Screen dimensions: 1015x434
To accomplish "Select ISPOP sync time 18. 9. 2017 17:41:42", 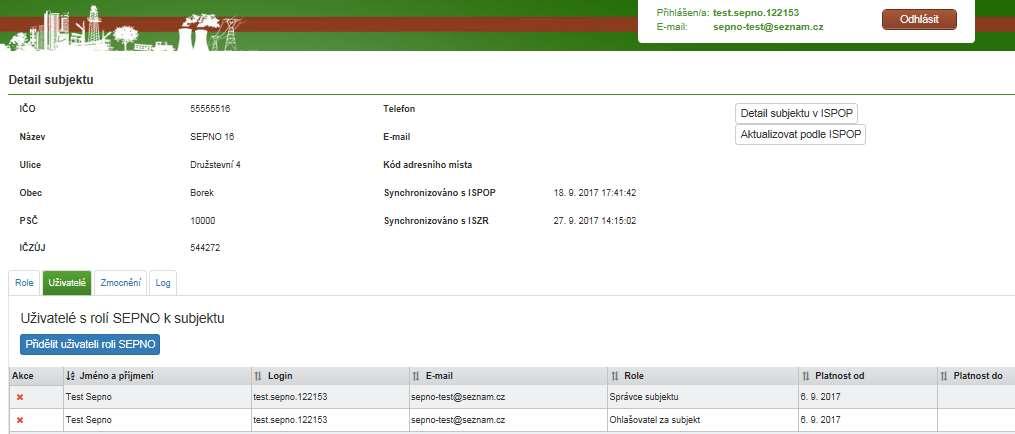I will tap(595, 193).
